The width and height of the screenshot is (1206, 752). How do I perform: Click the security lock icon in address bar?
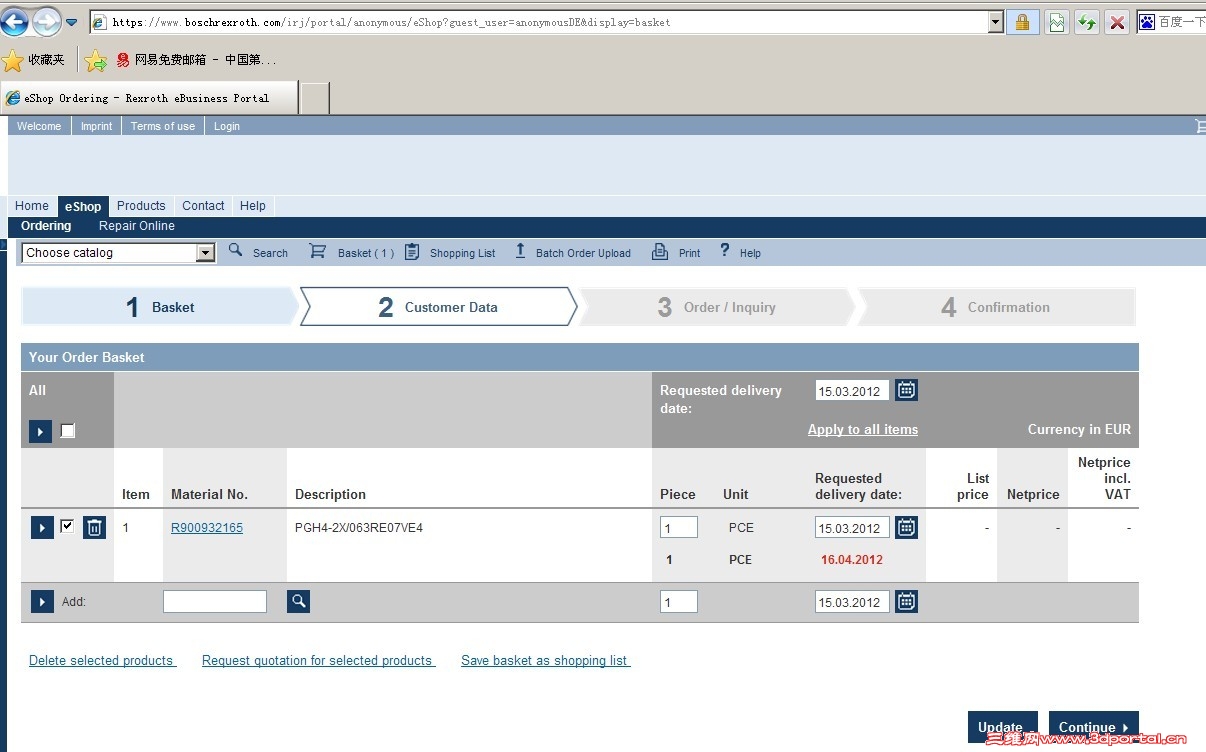[x=1022, y=22]
